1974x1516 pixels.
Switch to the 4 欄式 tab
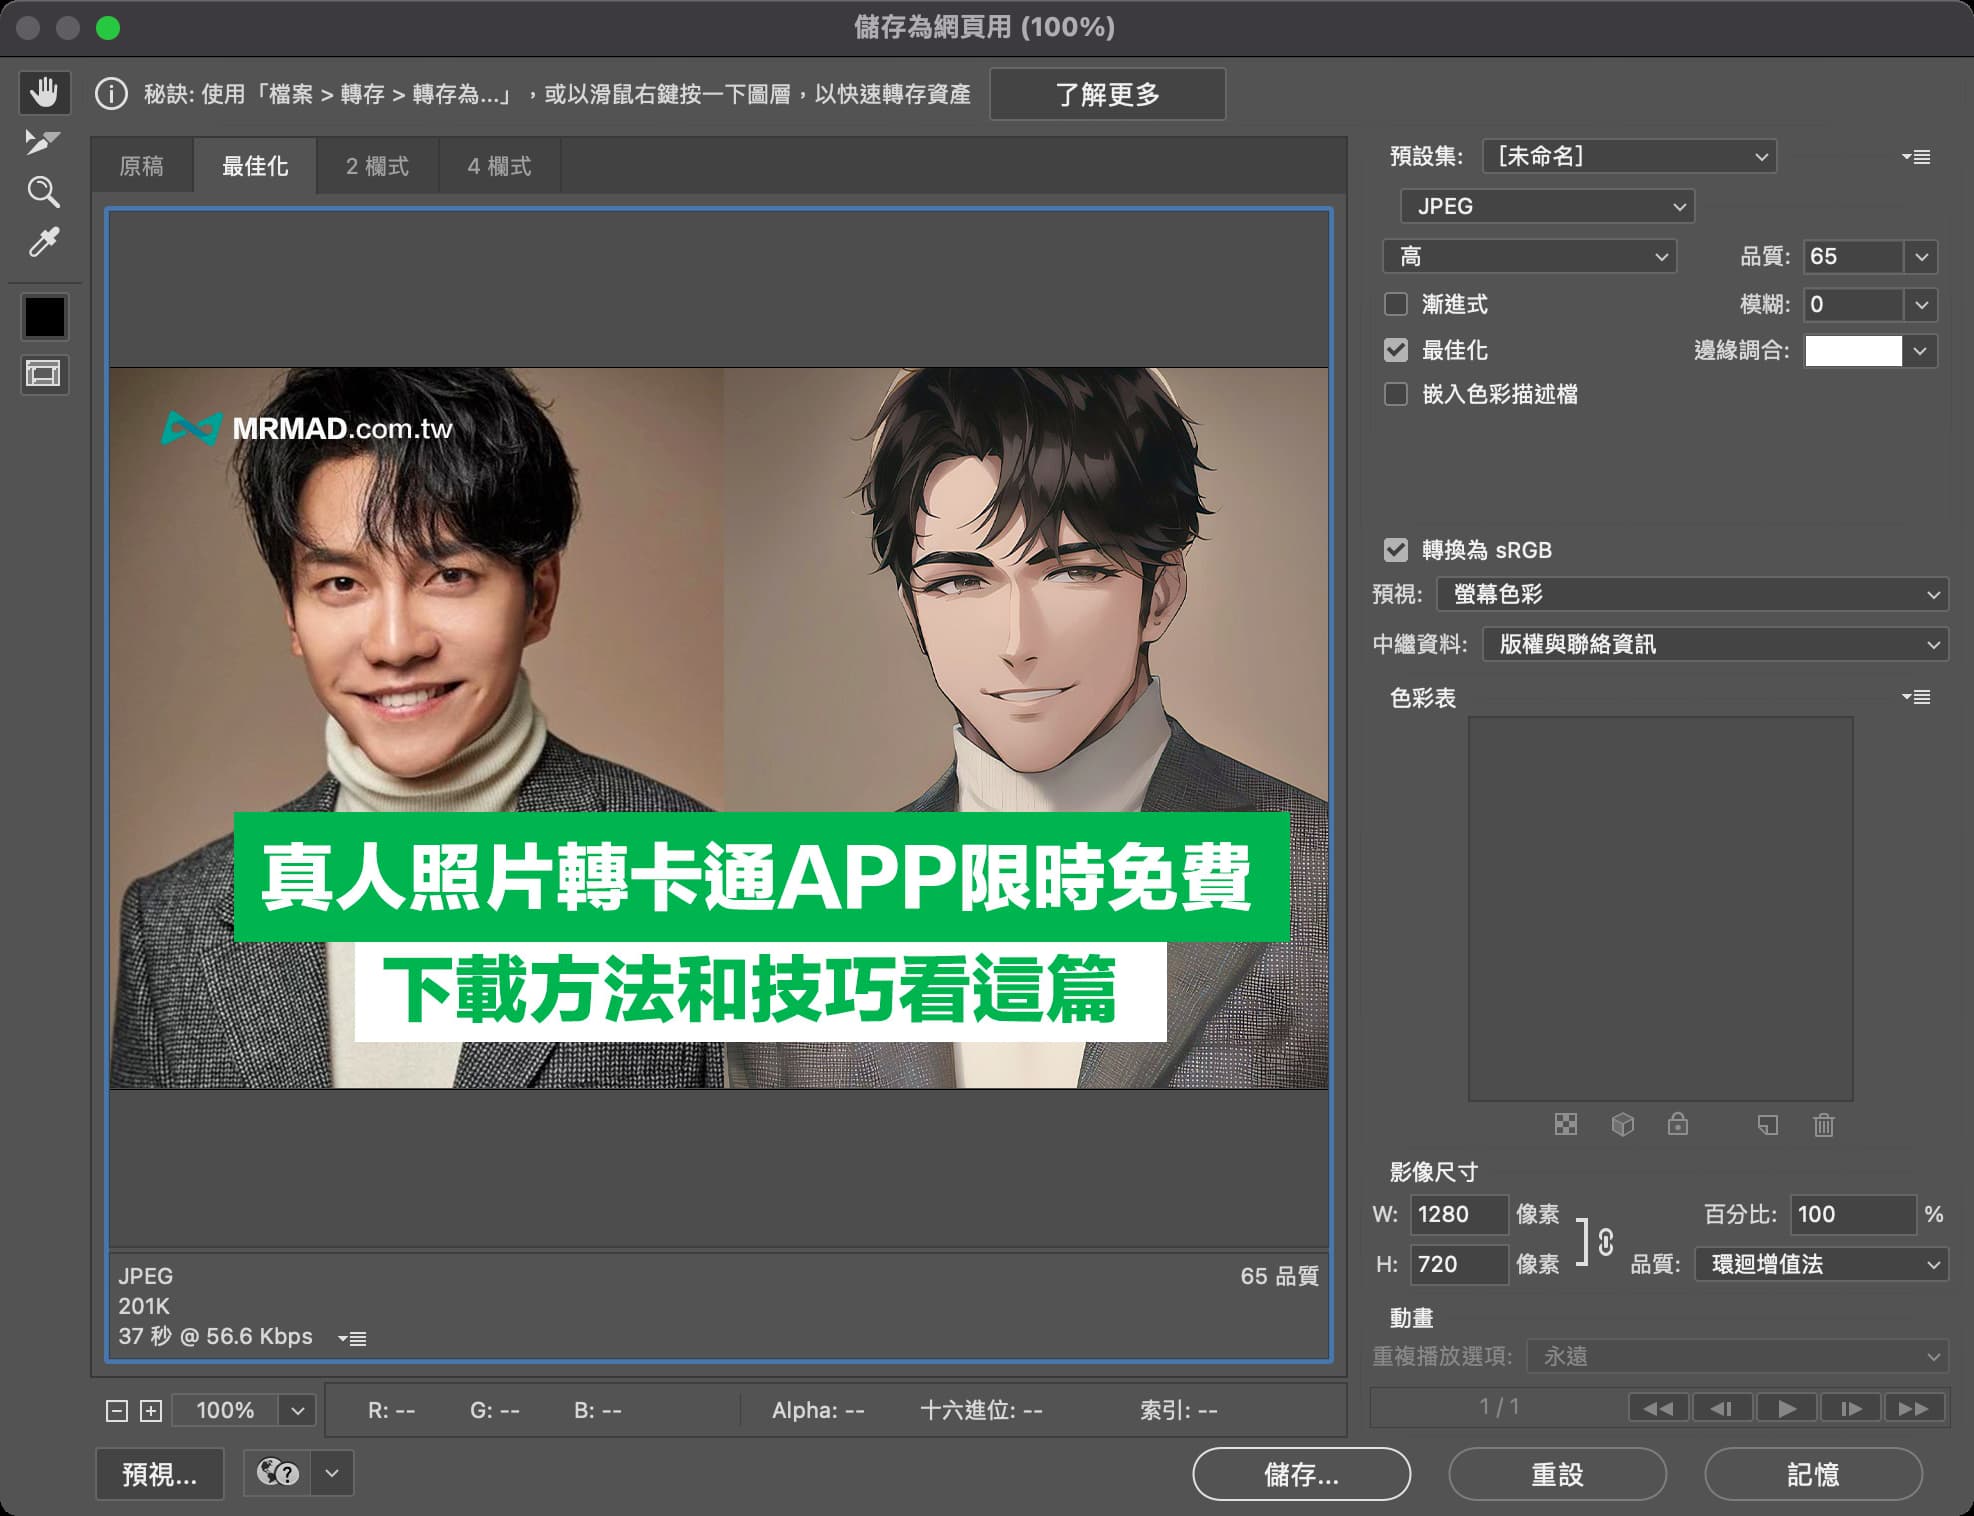pos(499,166)
